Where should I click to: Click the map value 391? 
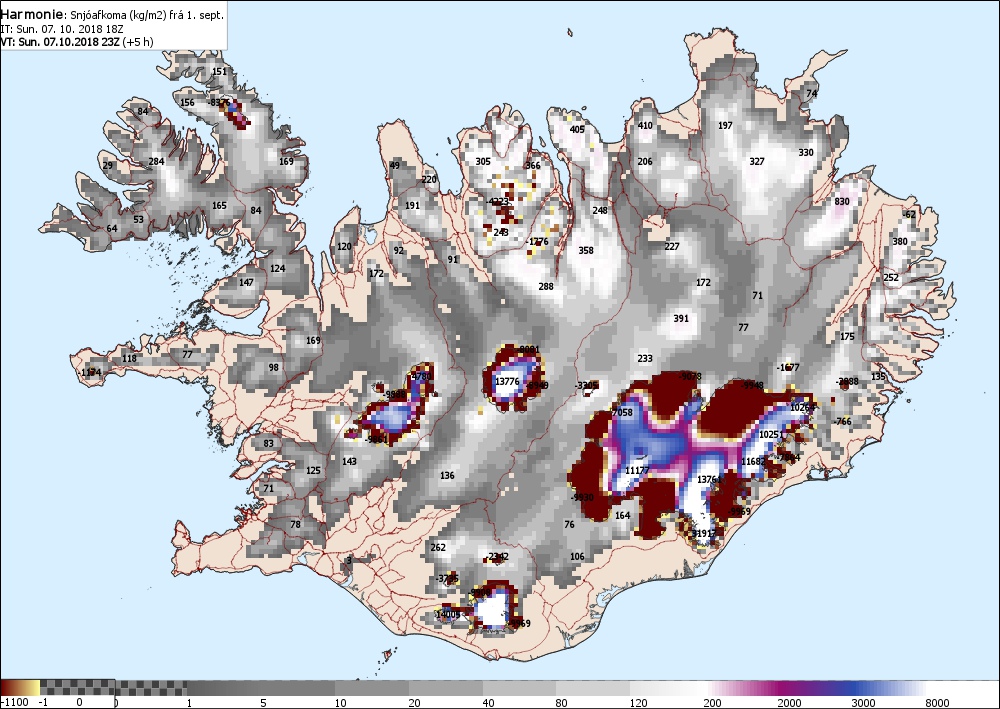pyautogui.click(x=681, y=318)
